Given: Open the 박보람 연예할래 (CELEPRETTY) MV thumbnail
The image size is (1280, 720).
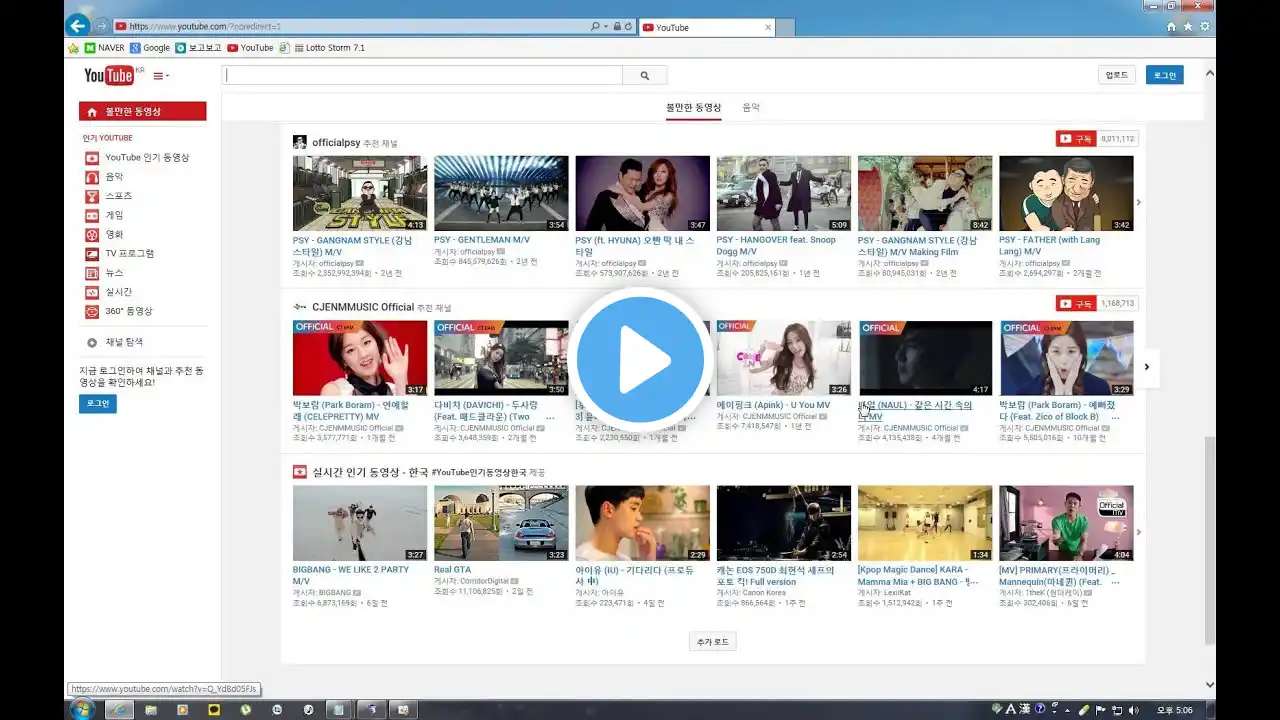Looking at the screenshot, I should coord(360,358).
